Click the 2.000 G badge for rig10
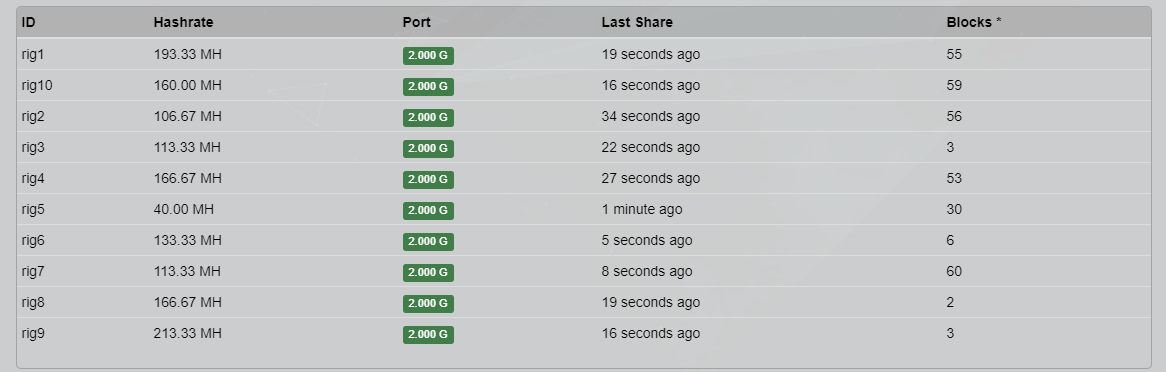Screen dimensions: 1166x372 click(428, 87)
